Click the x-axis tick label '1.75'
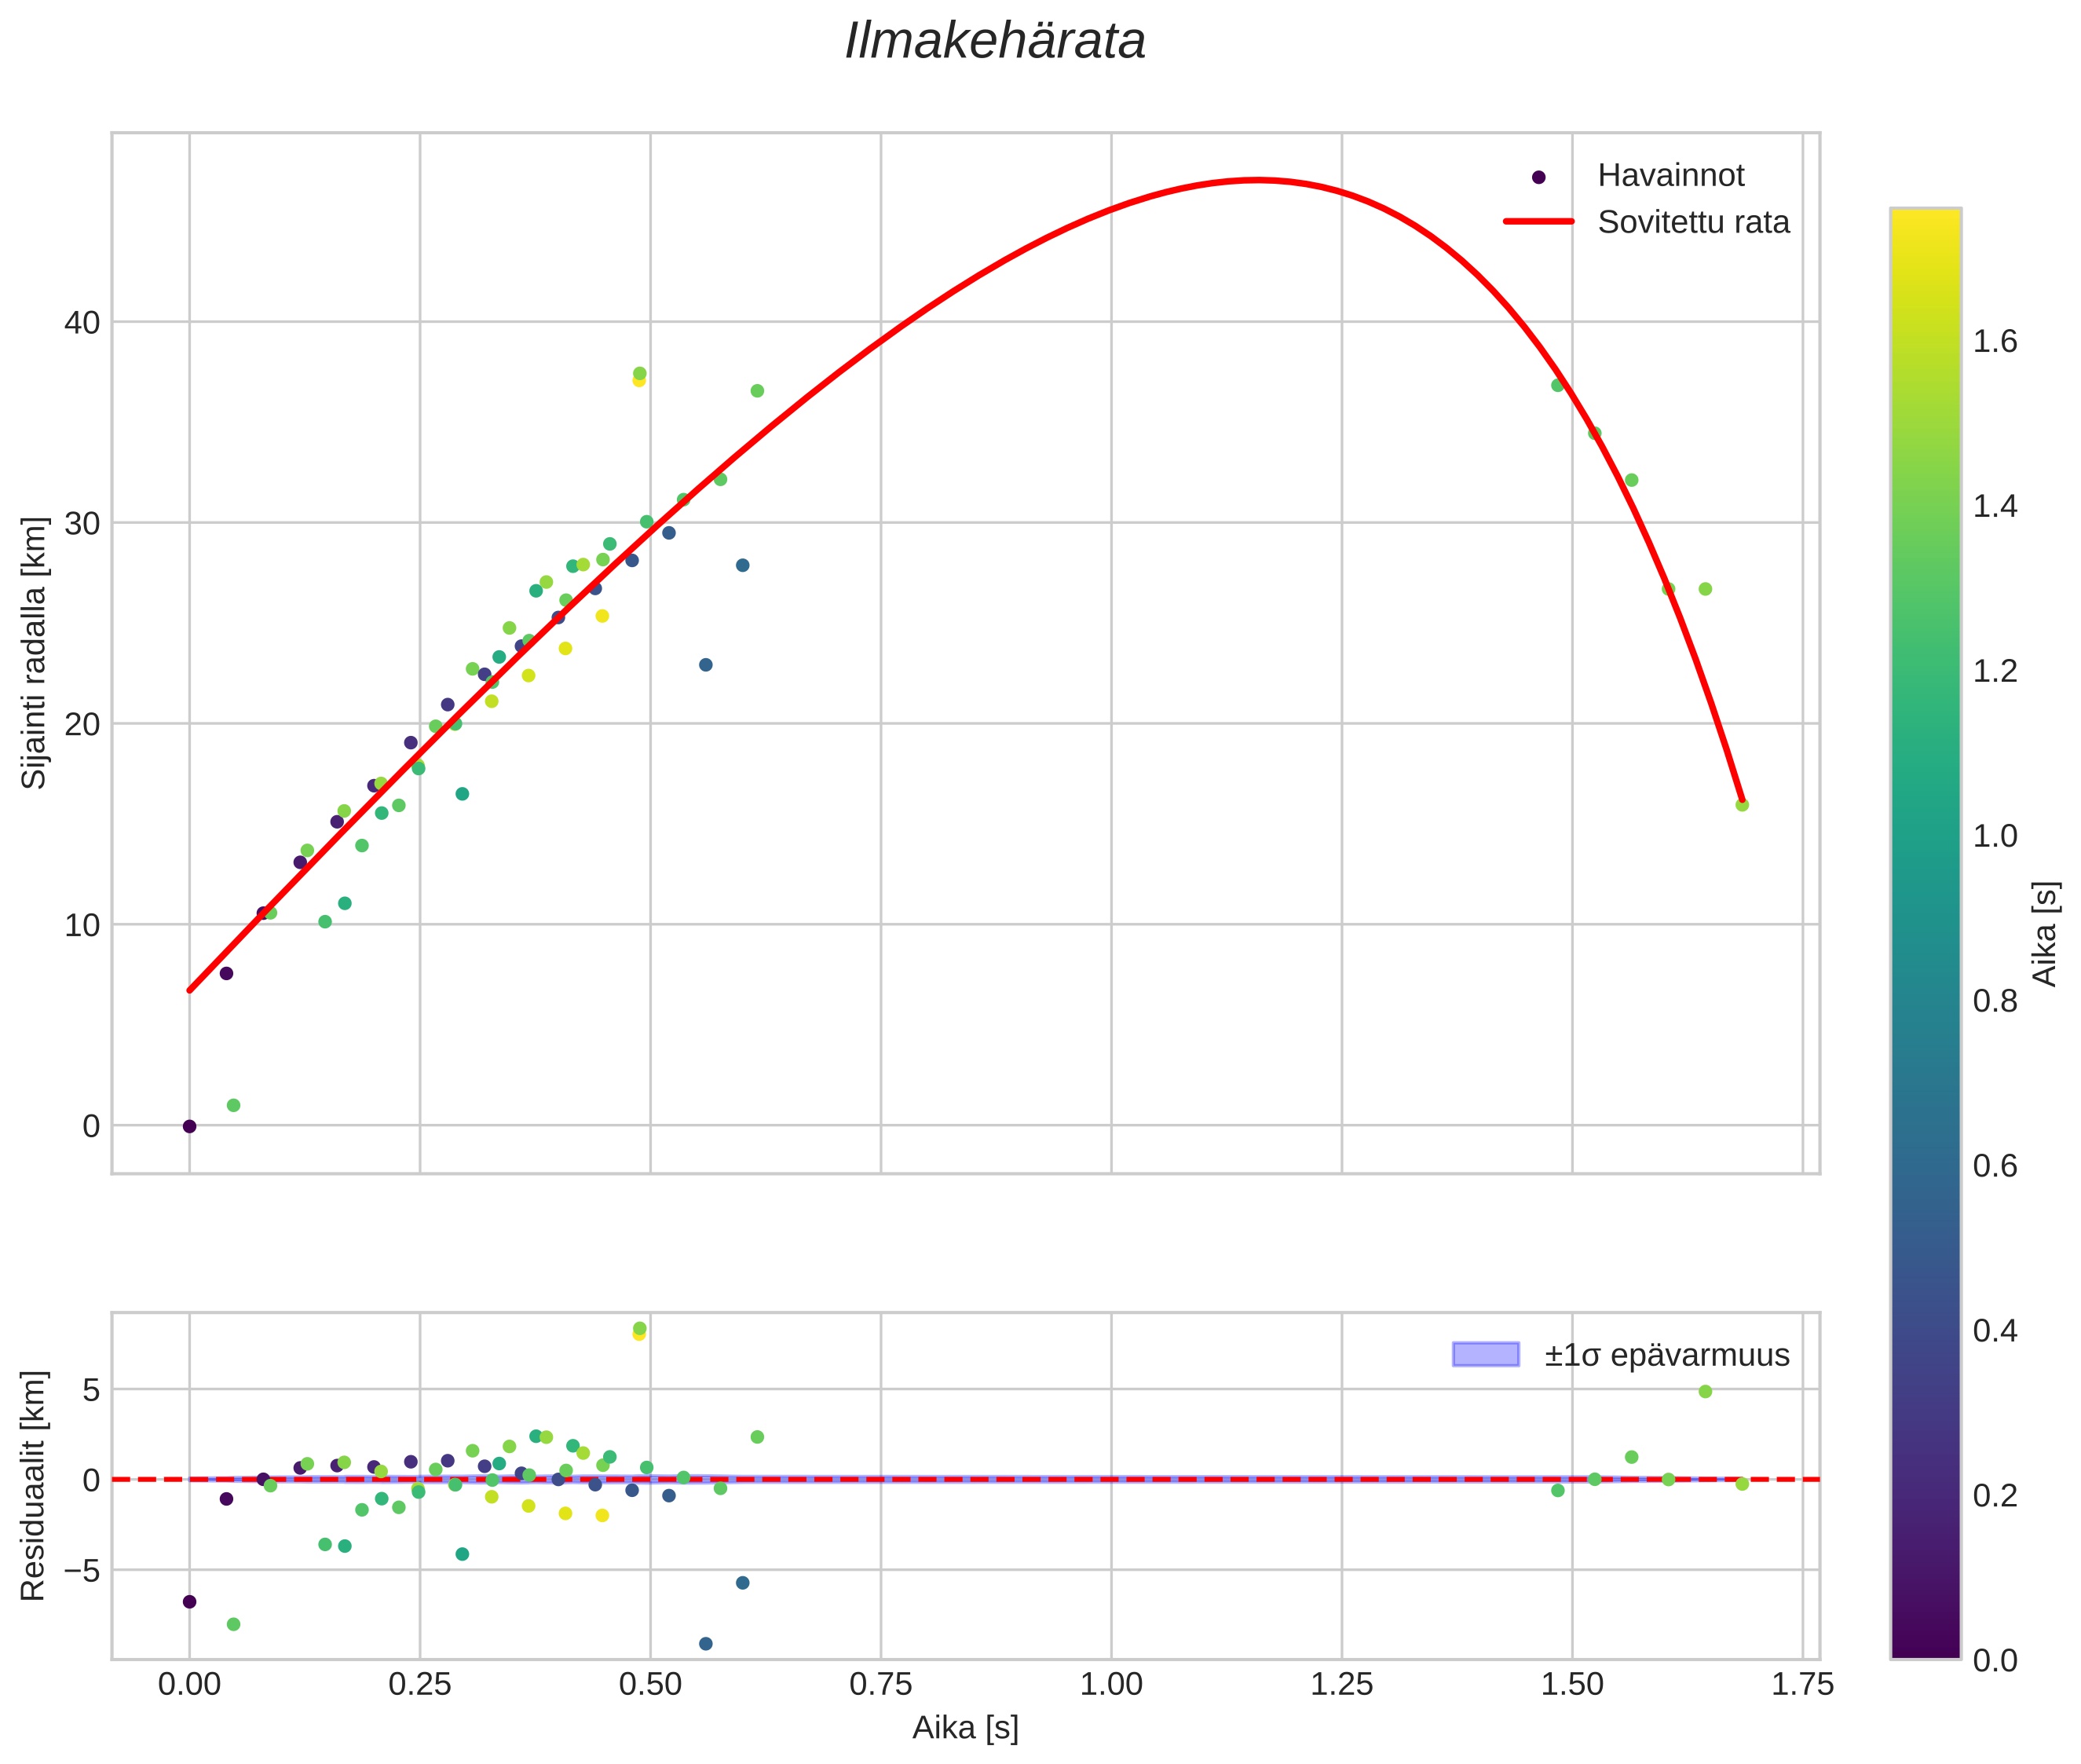 1802,1684
